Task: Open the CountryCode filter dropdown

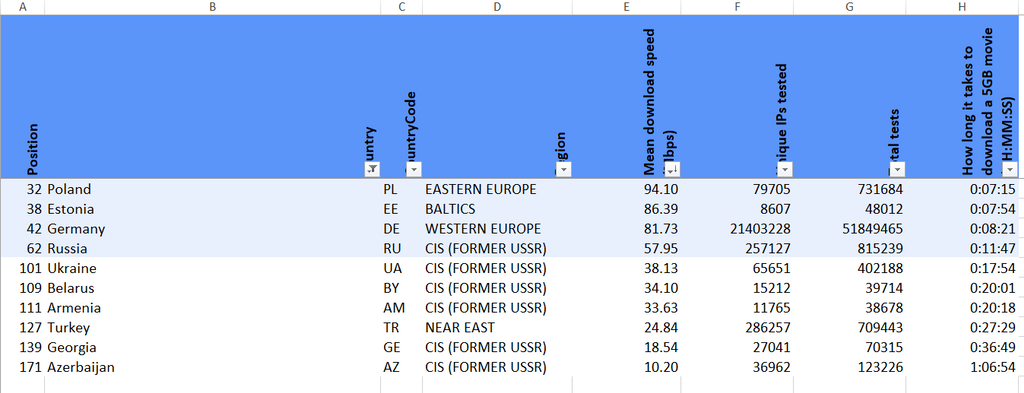Action: click(x=413, y=169)
